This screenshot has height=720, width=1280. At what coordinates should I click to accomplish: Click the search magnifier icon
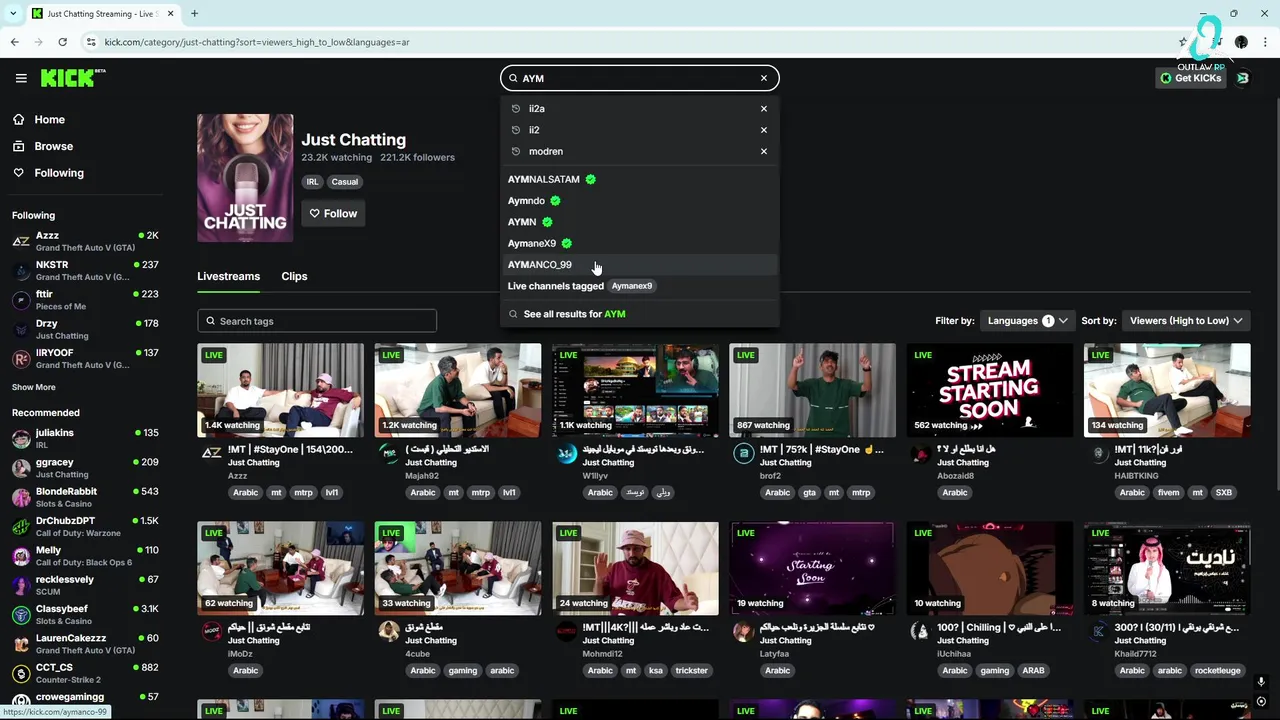[513, 78]
